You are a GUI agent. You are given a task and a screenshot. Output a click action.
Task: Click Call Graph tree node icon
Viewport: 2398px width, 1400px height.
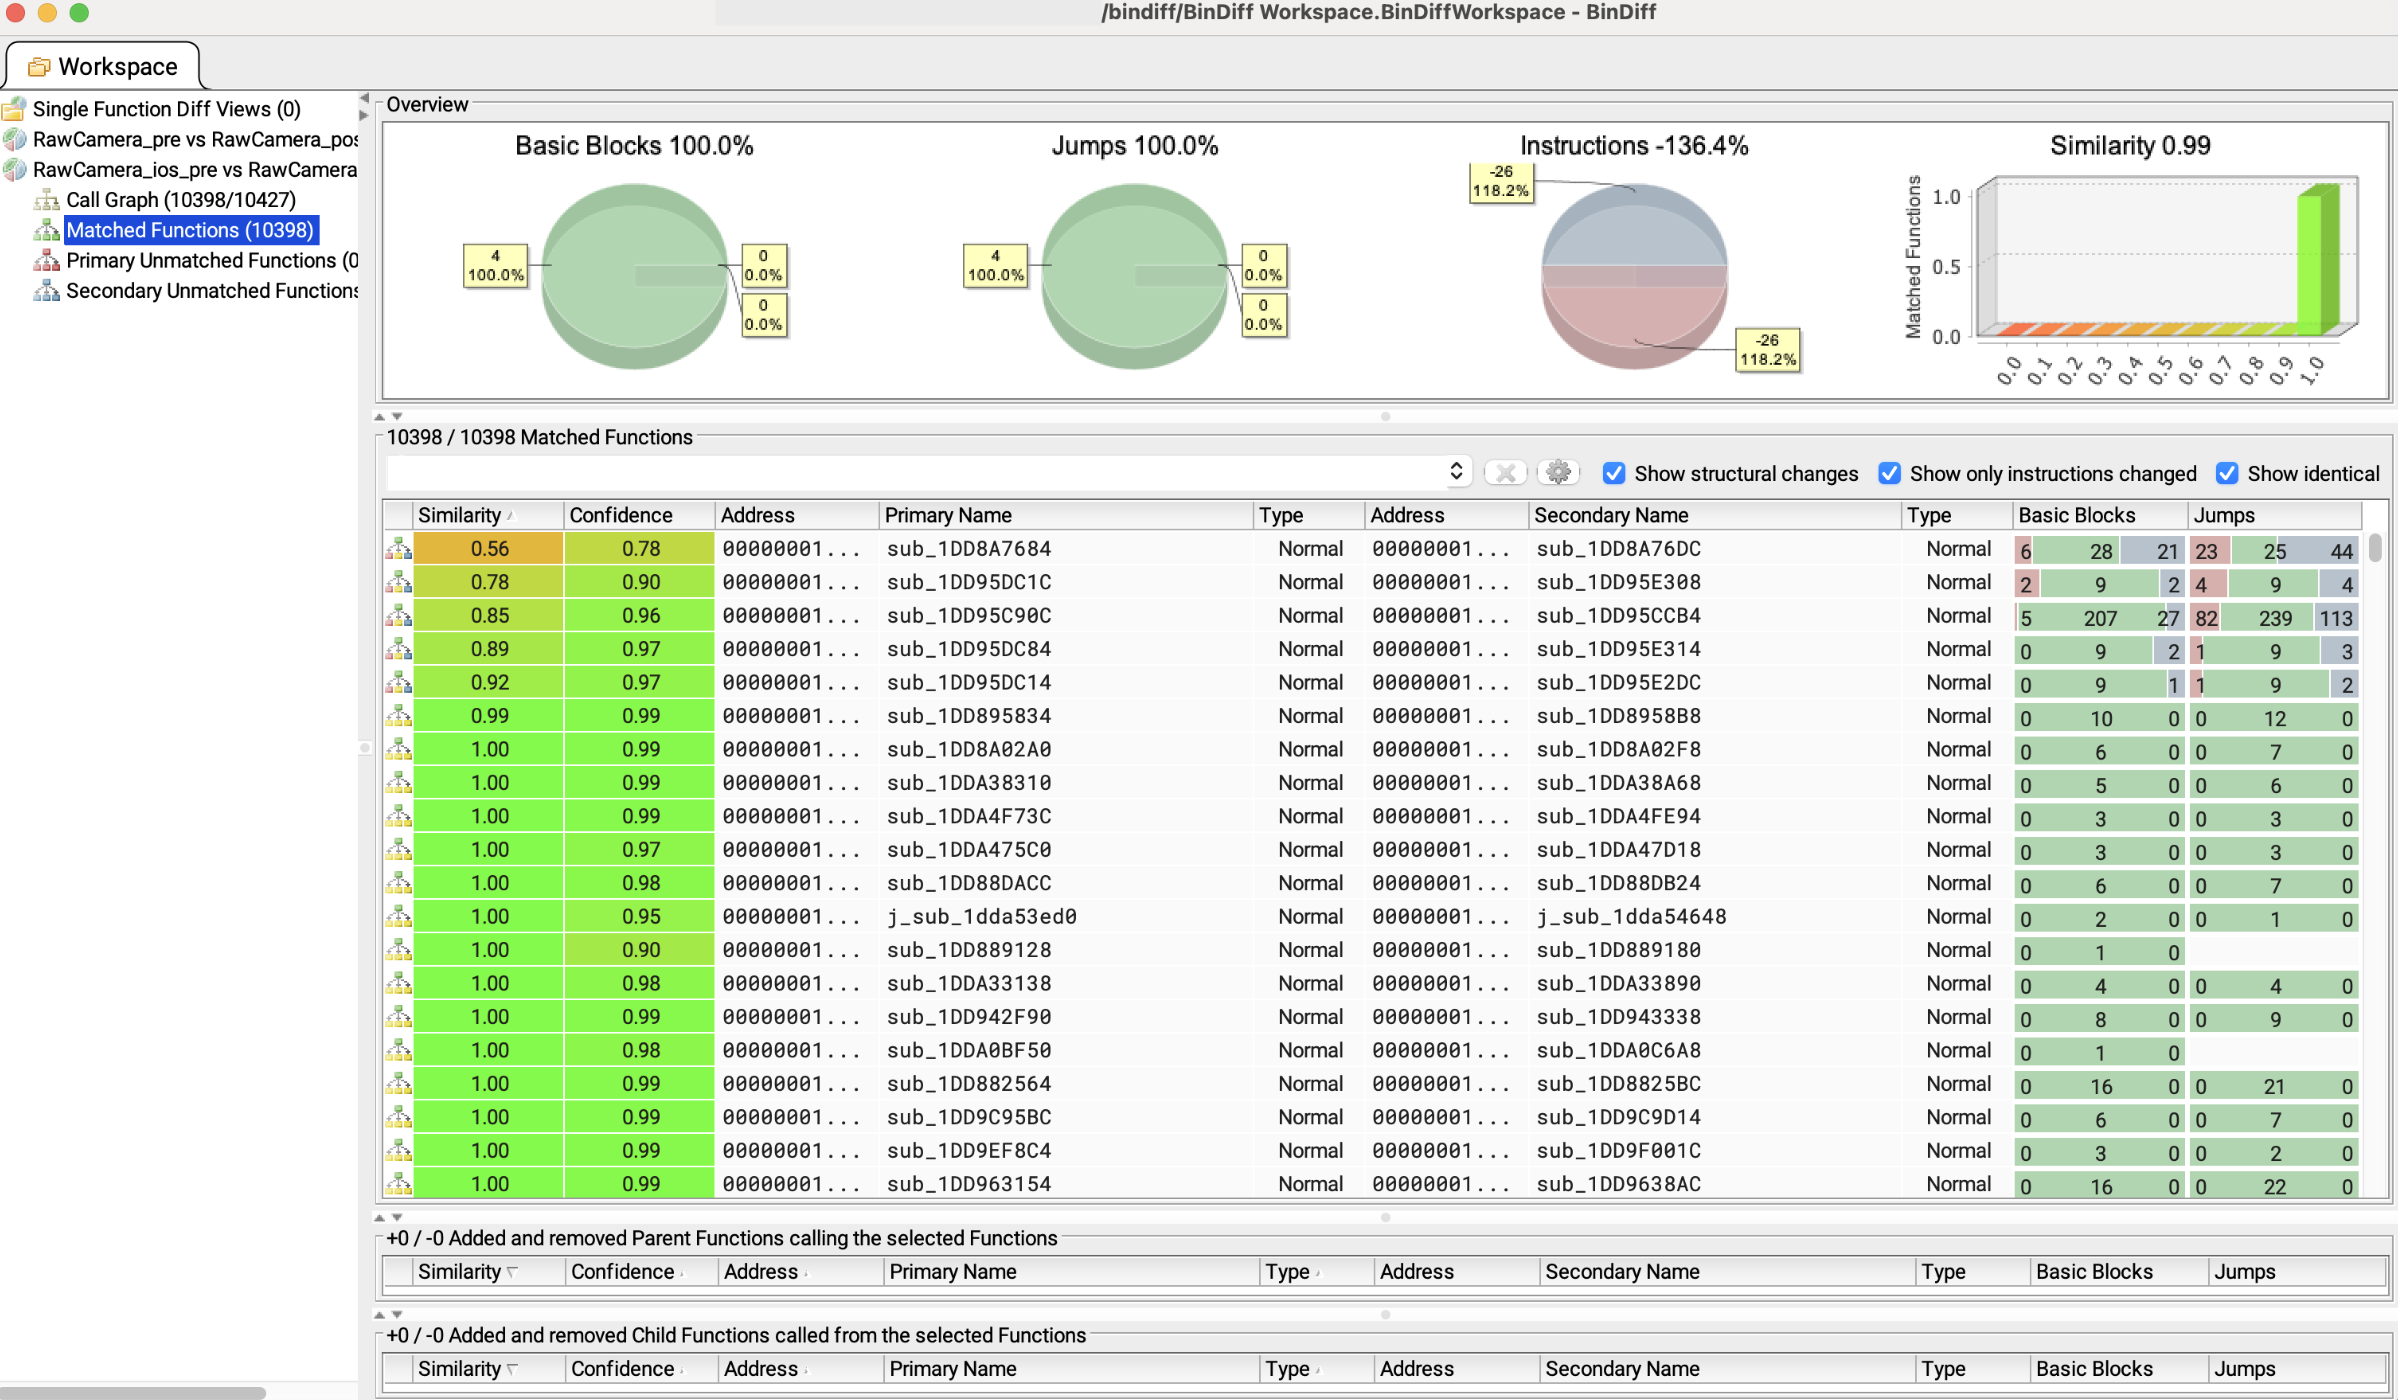click(x=46, y=200)
